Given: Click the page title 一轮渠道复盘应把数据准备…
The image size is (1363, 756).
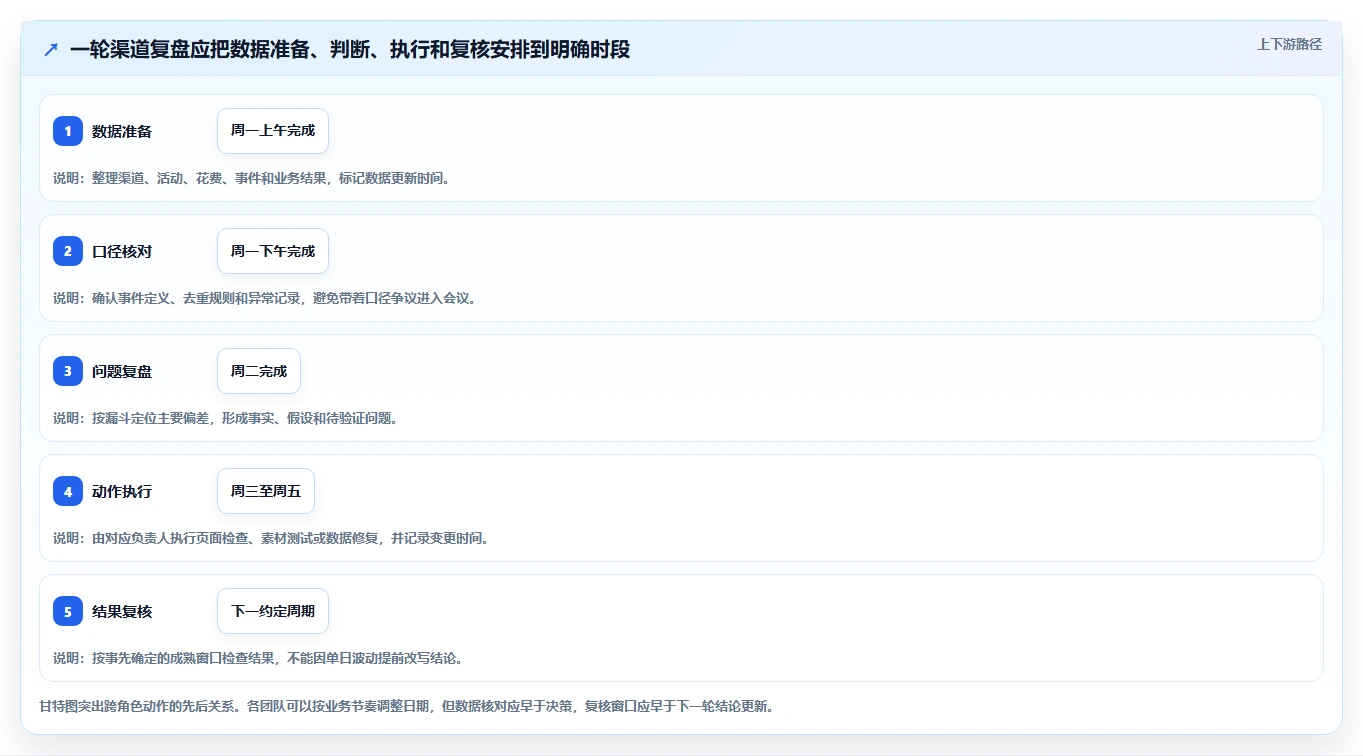Looking at the screenshot, I should pos(350,50).
